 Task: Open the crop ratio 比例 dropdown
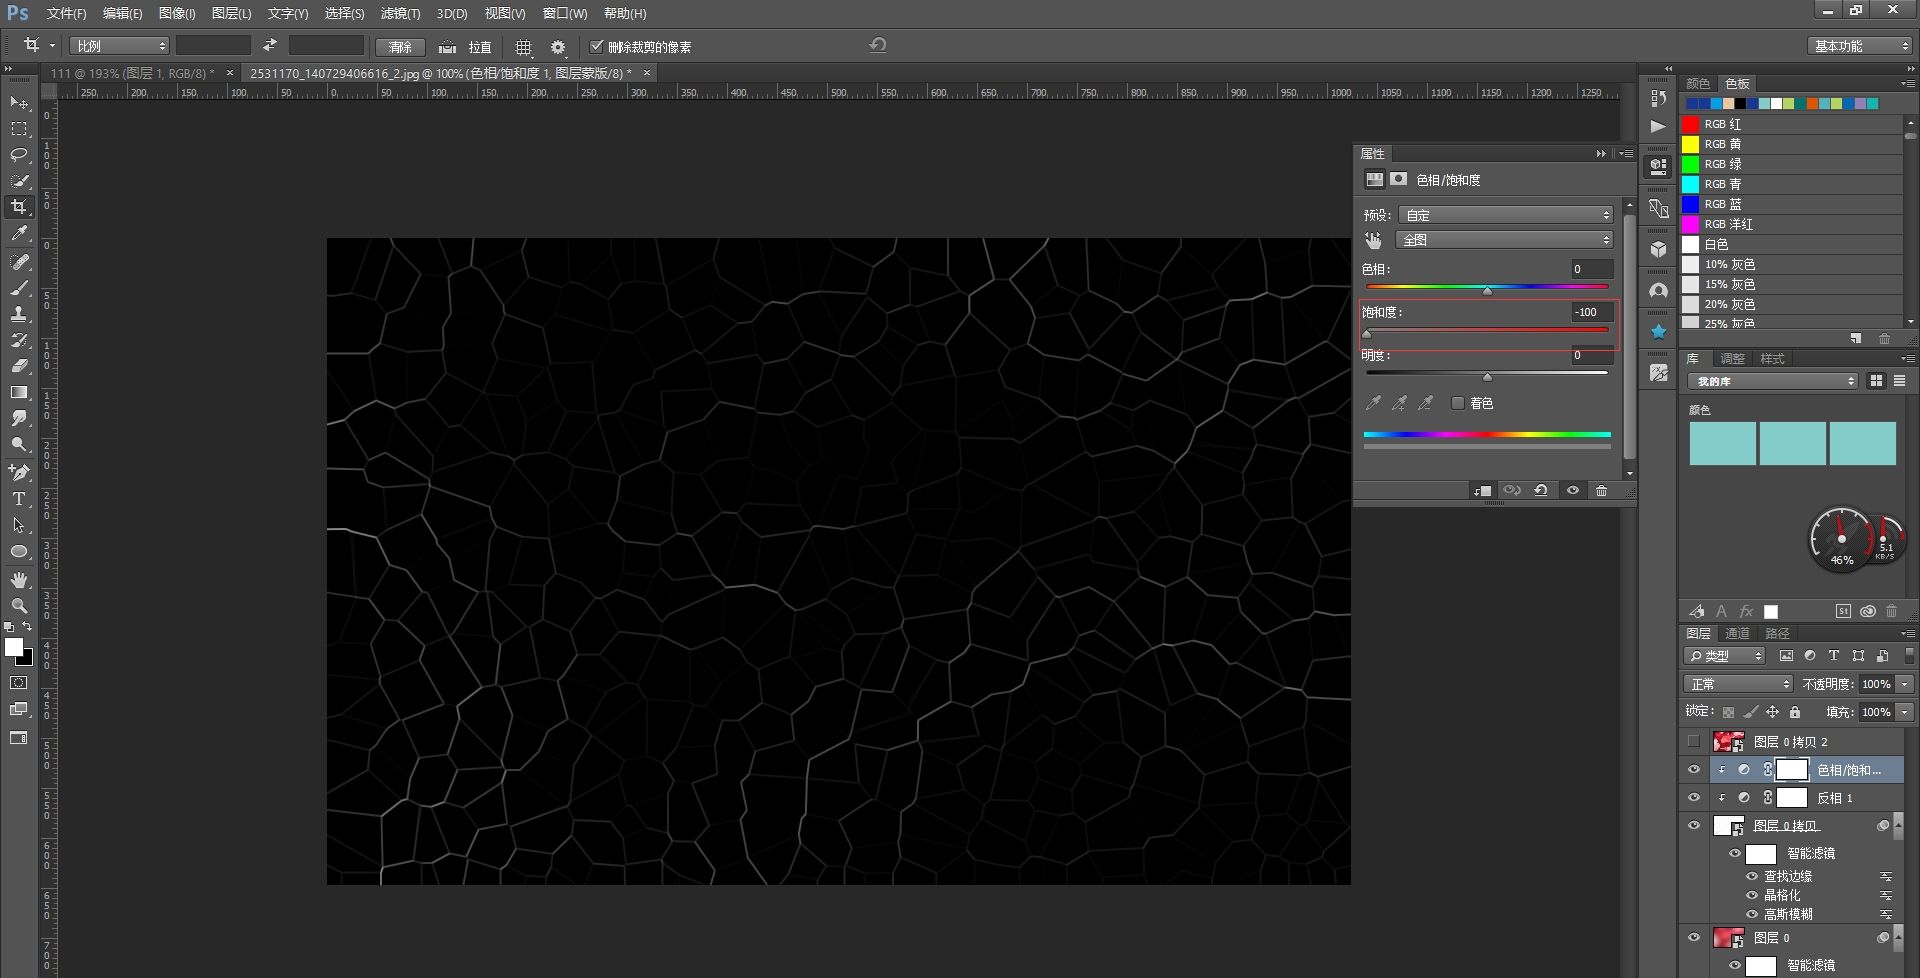pyautogui.click(x=119, y=46)
